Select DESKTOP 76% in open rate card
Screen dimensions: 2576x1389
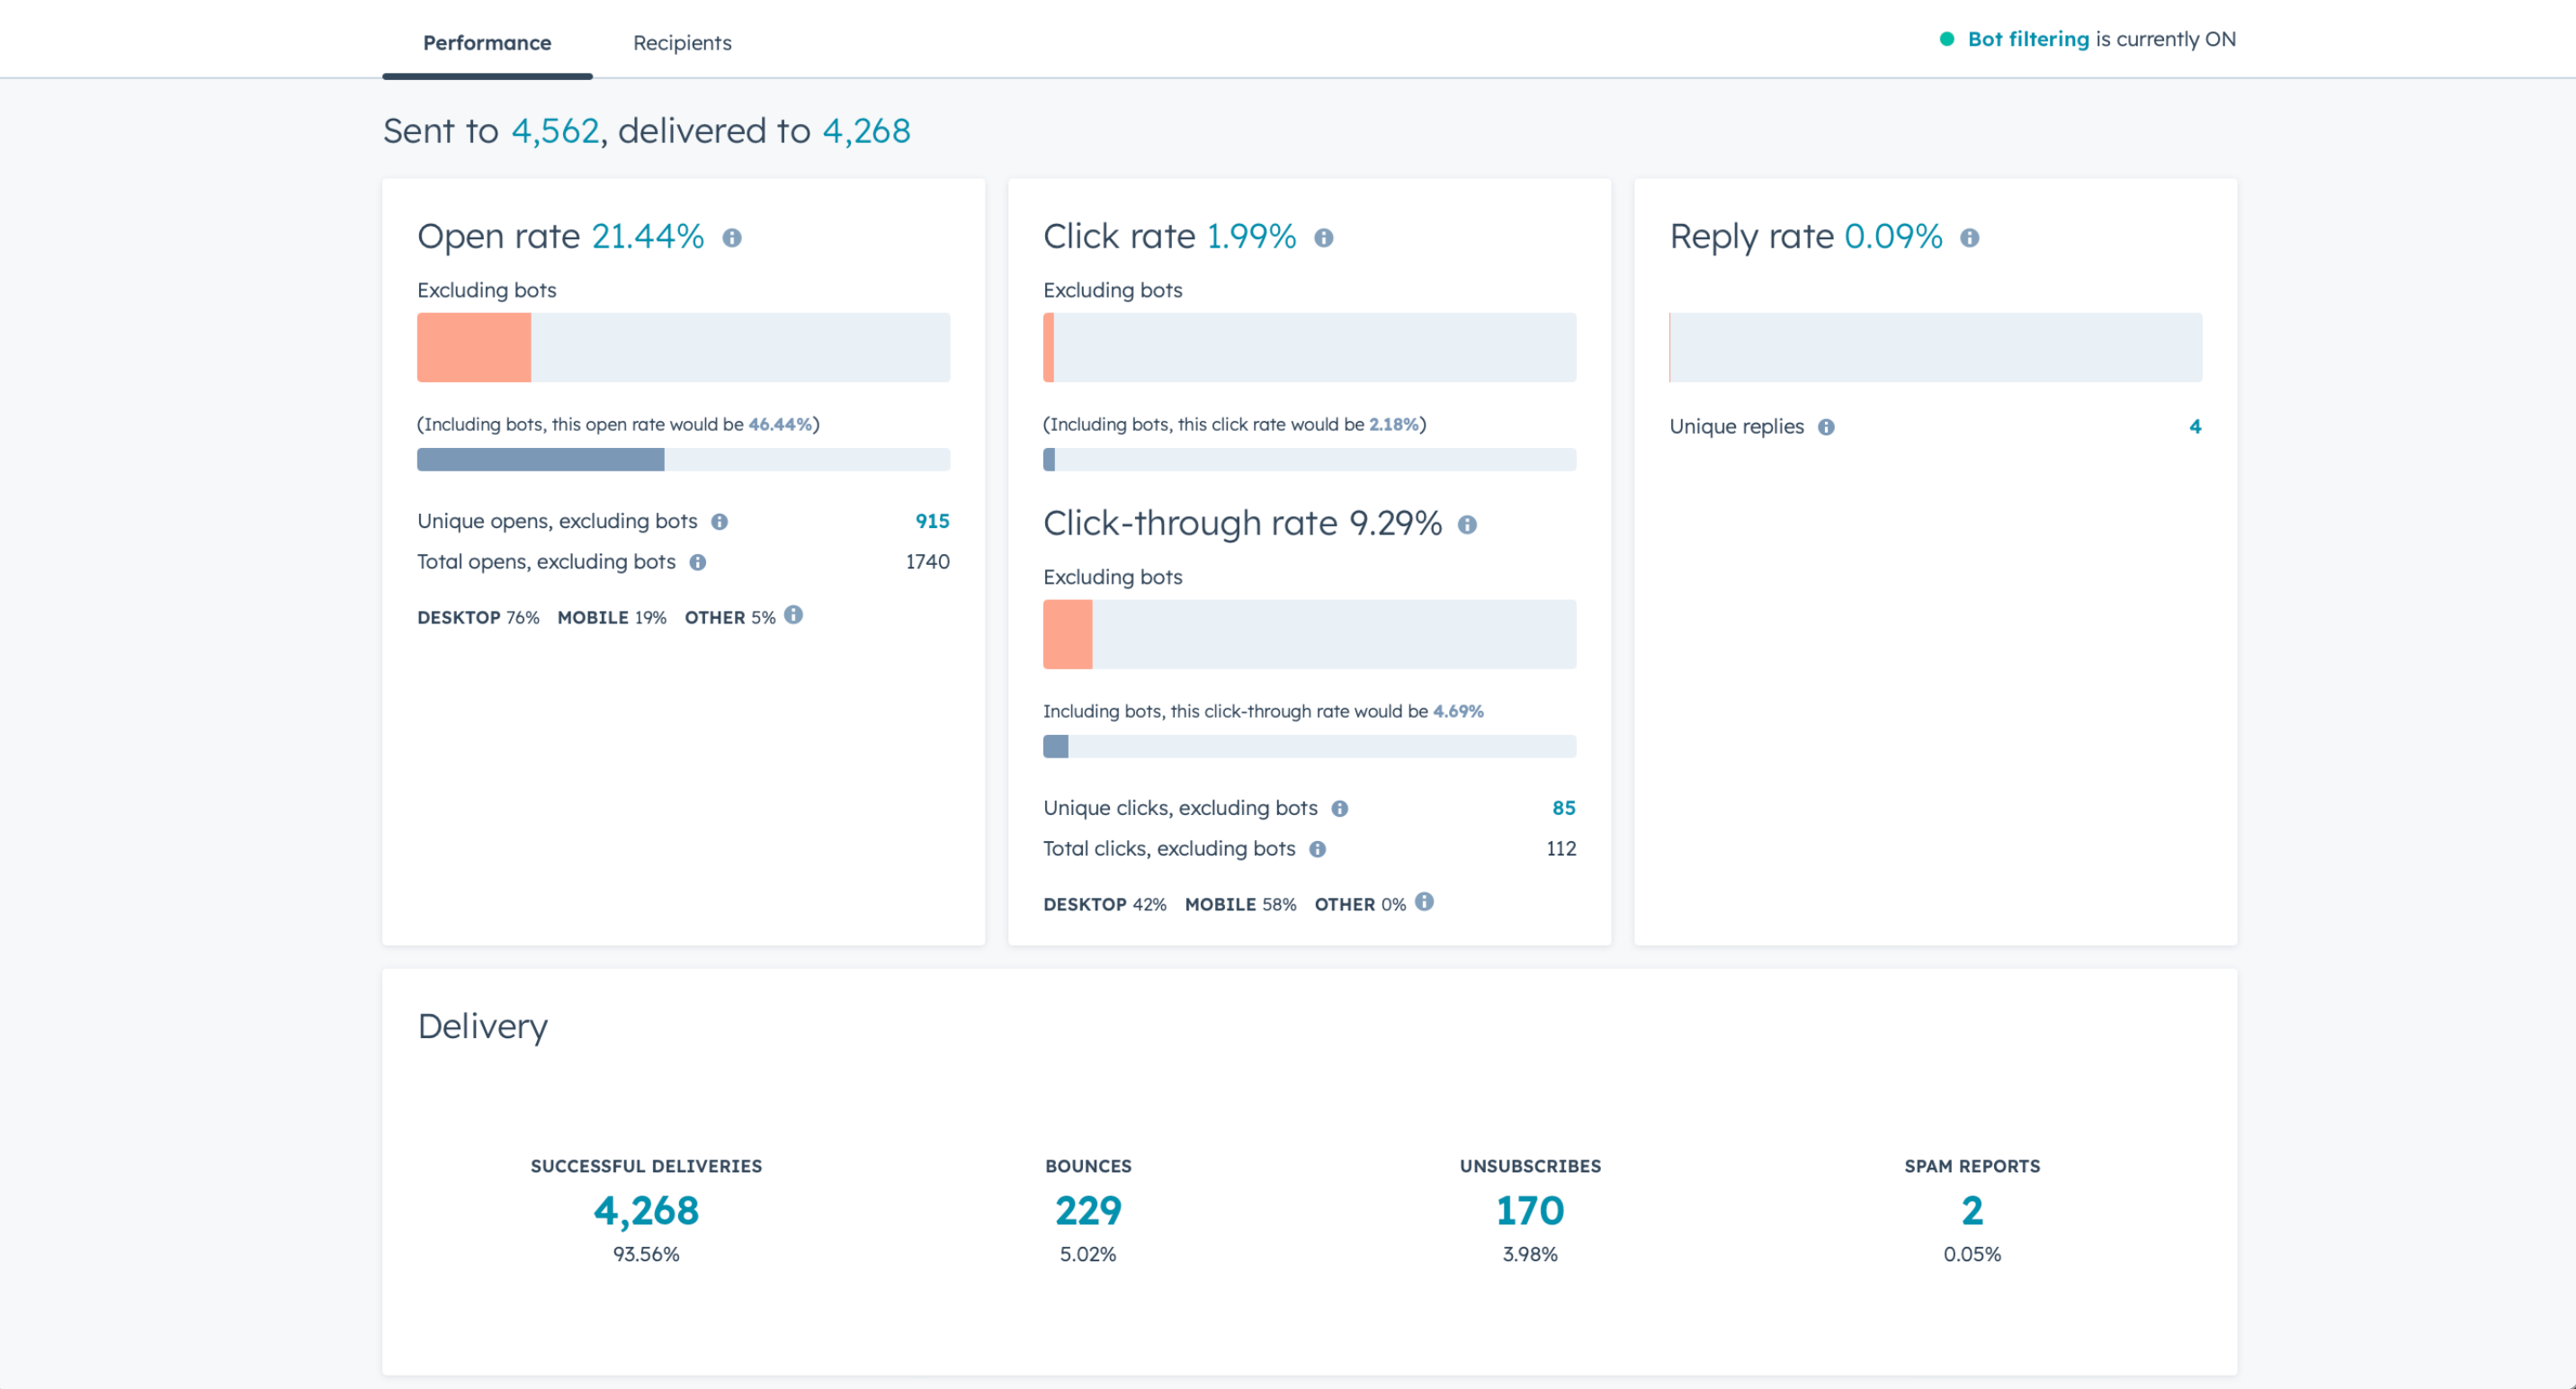478,618
